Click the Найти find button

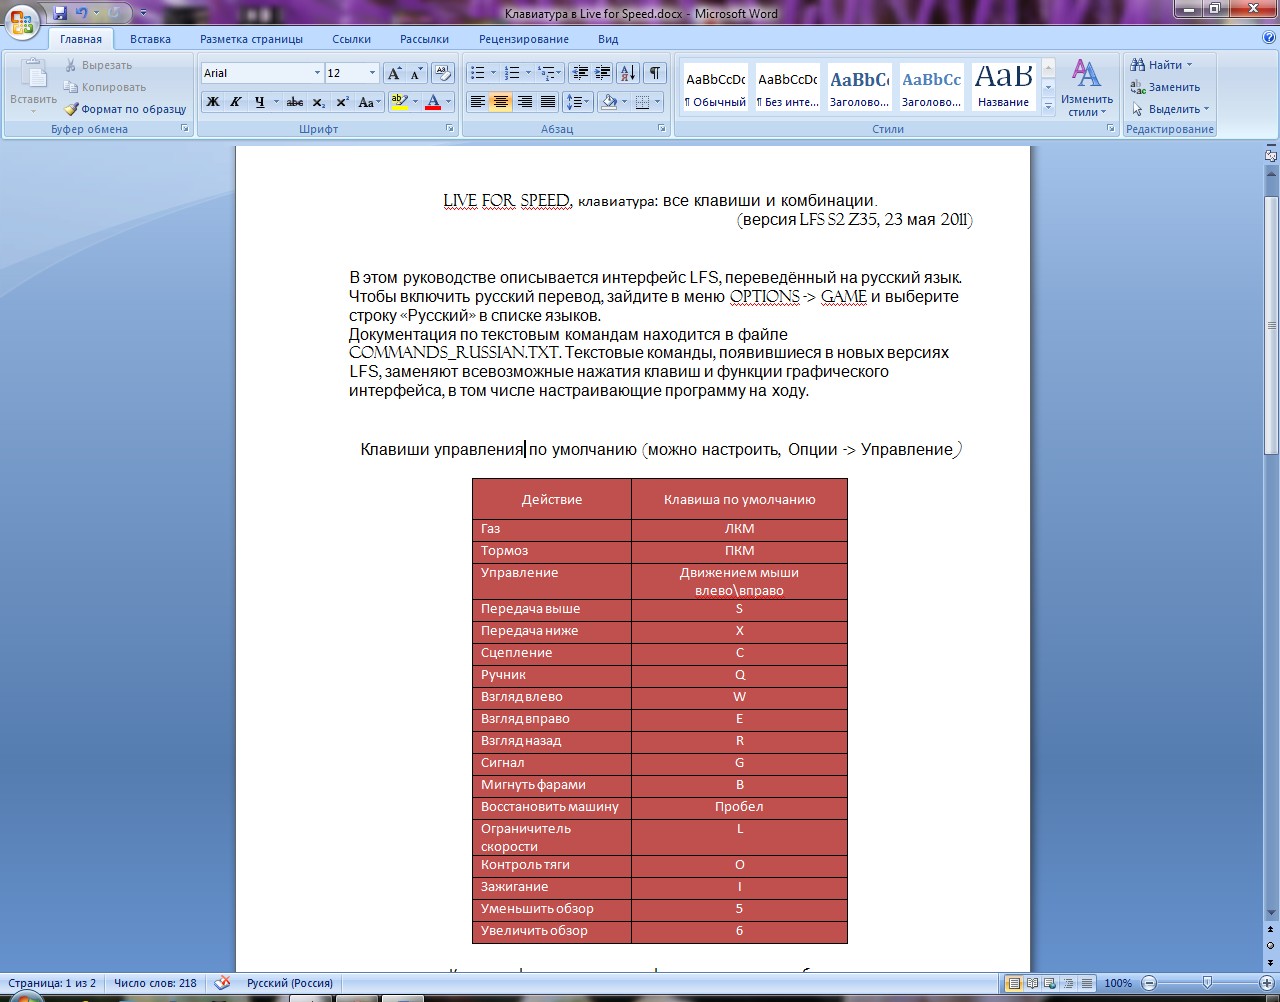click(1162, 65)
